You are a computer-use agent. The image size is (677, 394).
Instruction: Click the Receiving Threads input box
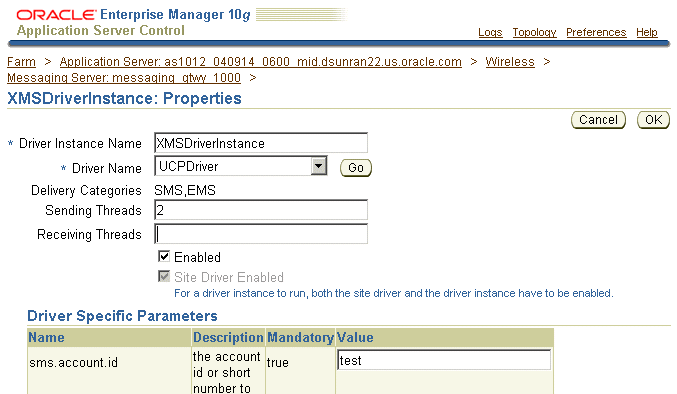(261, 234)
